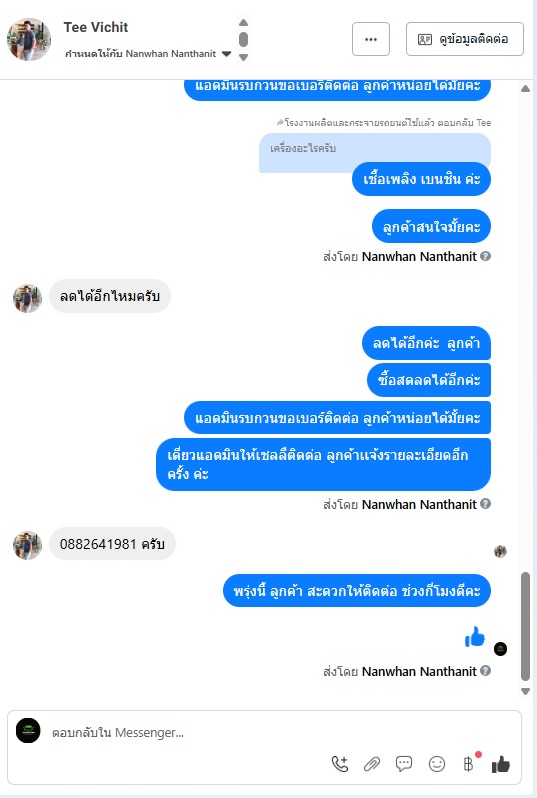Image resolution: width=537 pixels, height=798 pixels.
Task: Click the phone call icon in composer
Action: 340,764
